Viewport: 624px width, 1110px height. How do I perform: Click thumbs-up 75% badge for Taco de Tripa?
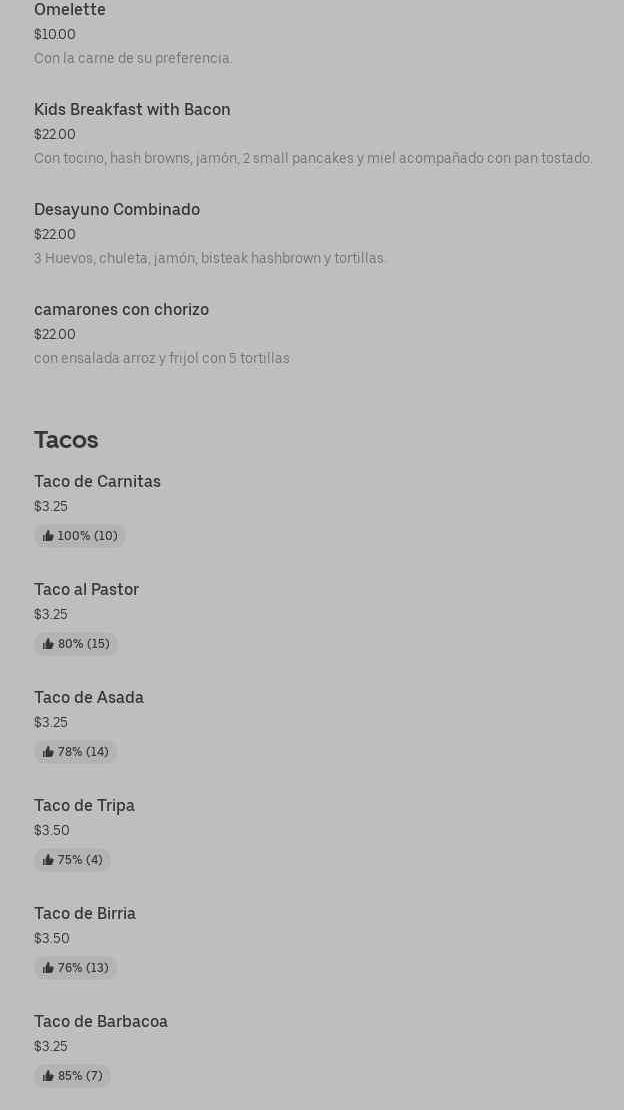click(72, 860)
